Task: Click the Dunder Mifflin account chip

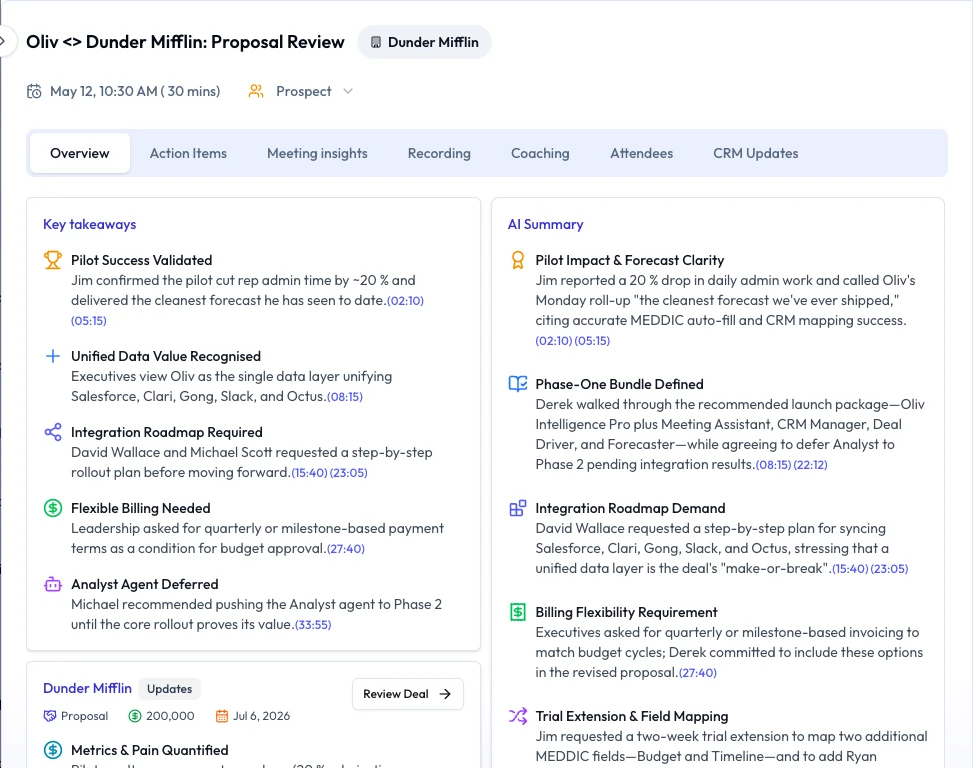Action: coord(424,42)
